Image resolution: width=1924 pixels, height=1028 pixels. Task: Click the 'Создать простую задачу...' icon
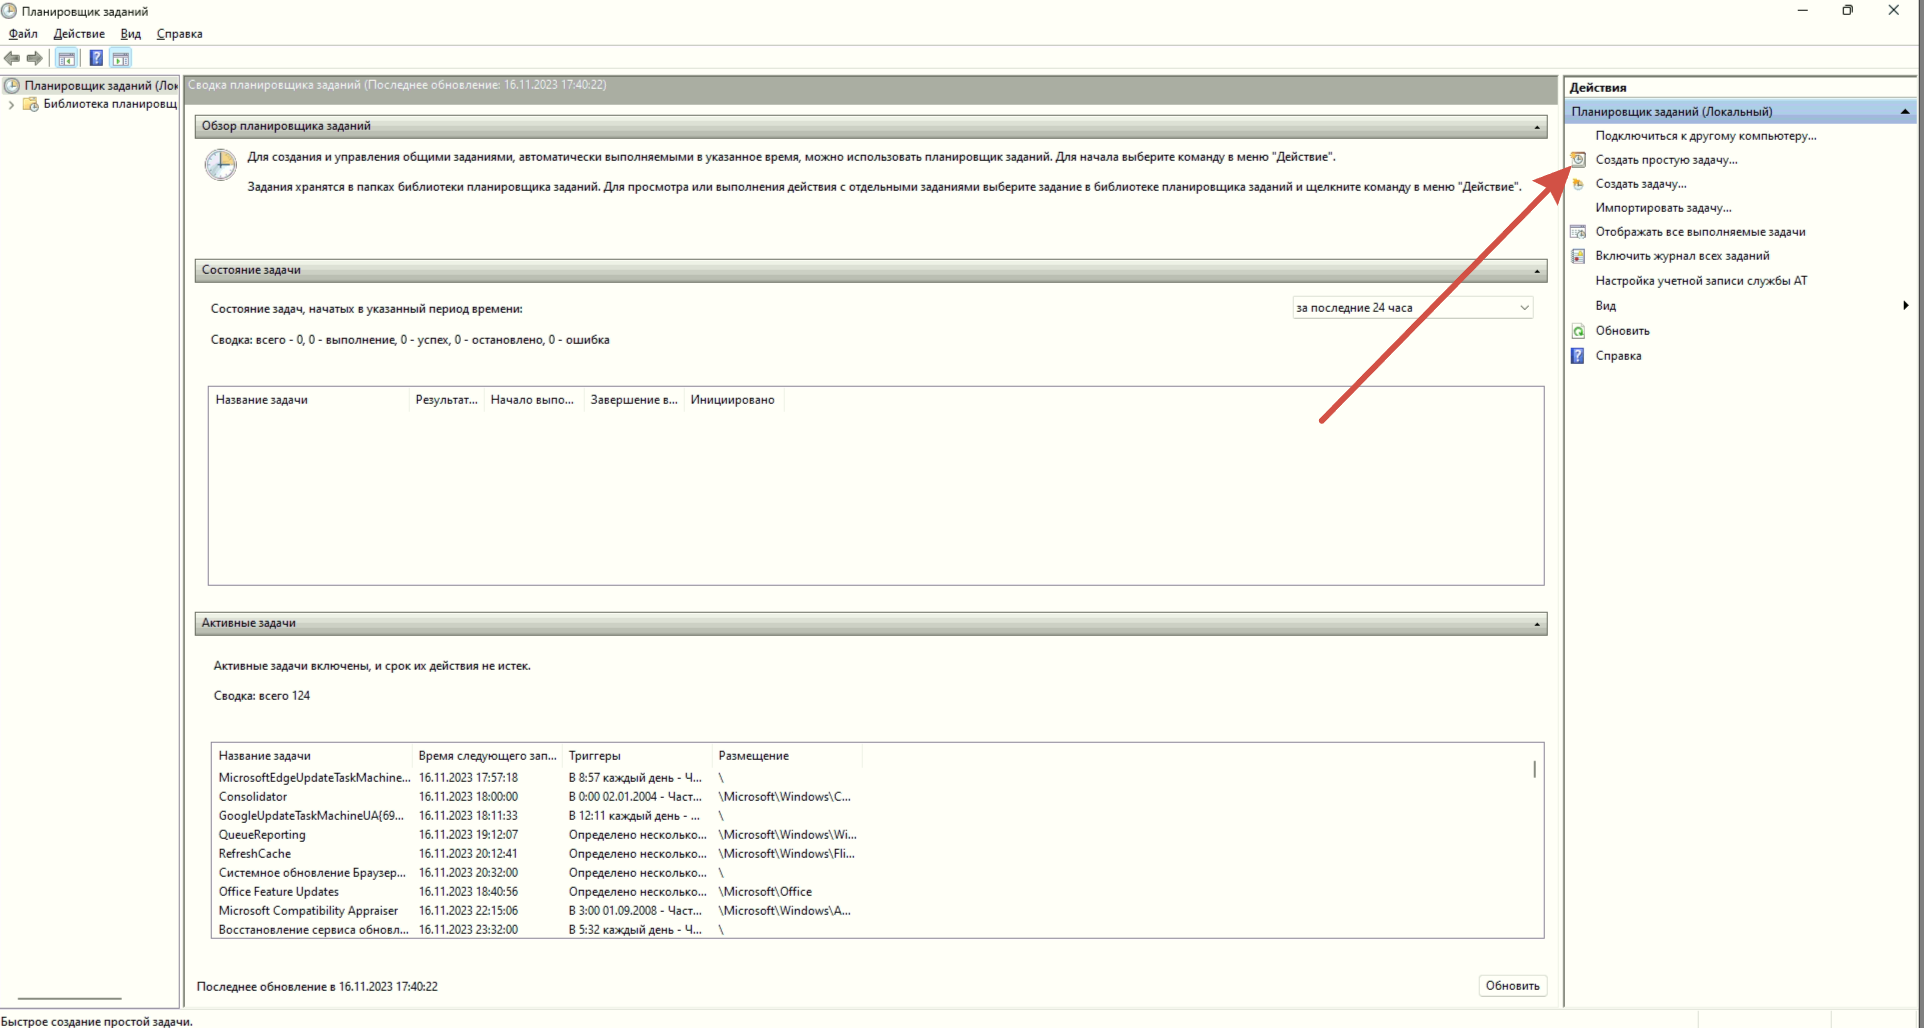point(1578,160)
